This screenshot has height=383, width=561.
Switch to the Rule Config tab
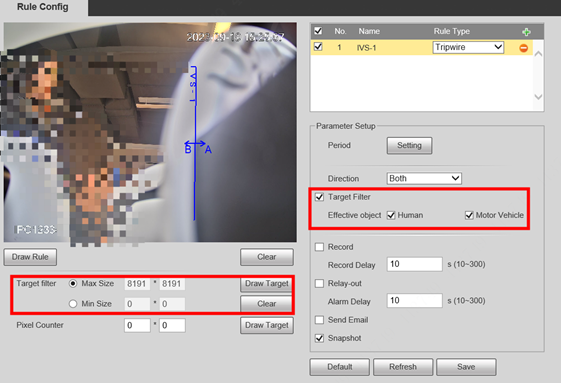click(43, 7)
